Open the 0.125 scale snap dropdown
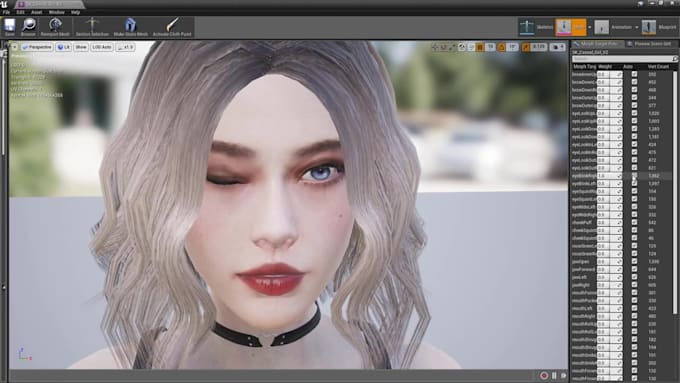 [x=539, y=47]
